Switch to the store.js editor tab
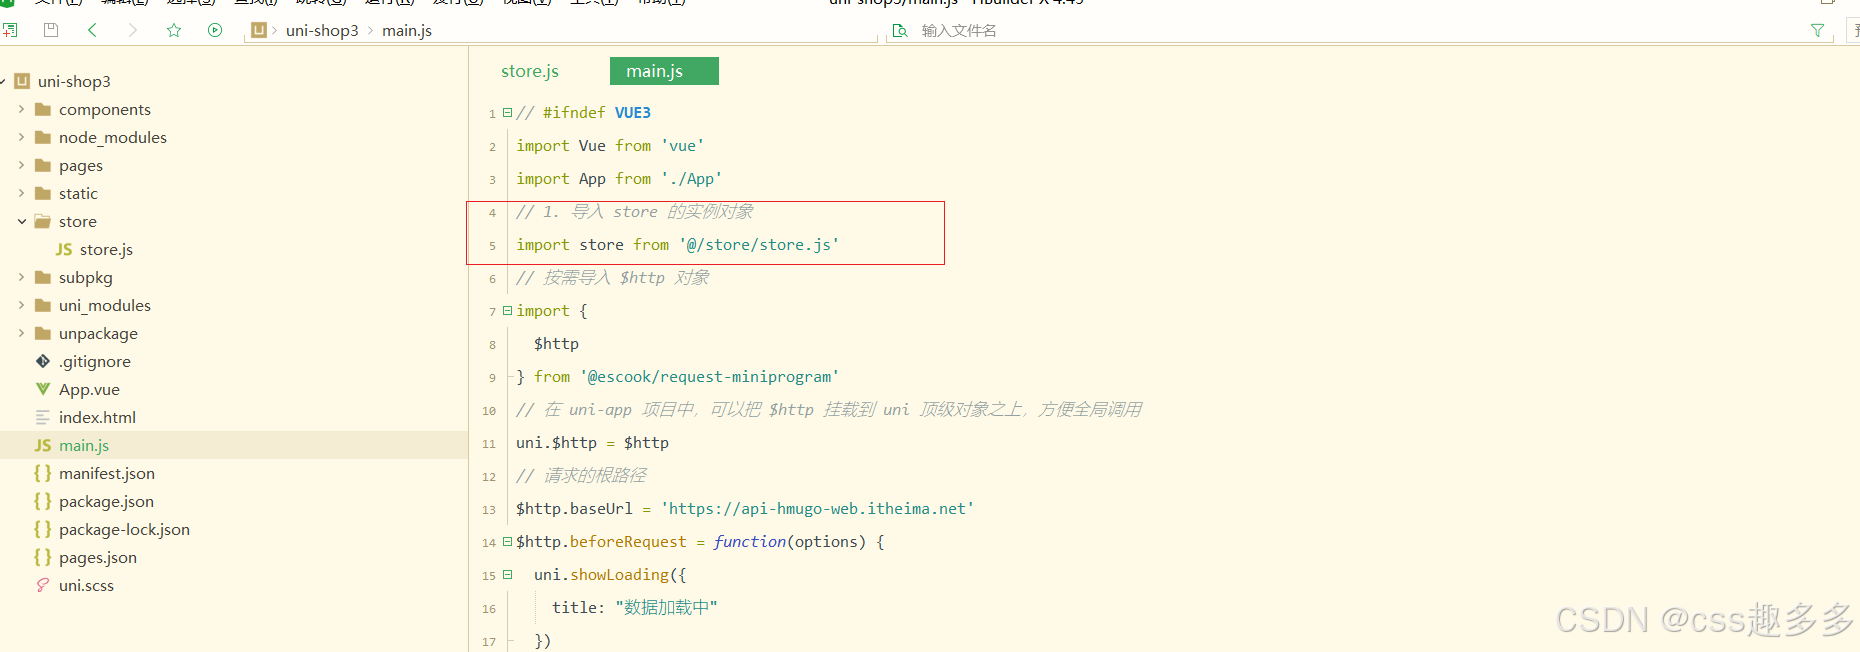1860x652 pixels. tap(530, 71)
